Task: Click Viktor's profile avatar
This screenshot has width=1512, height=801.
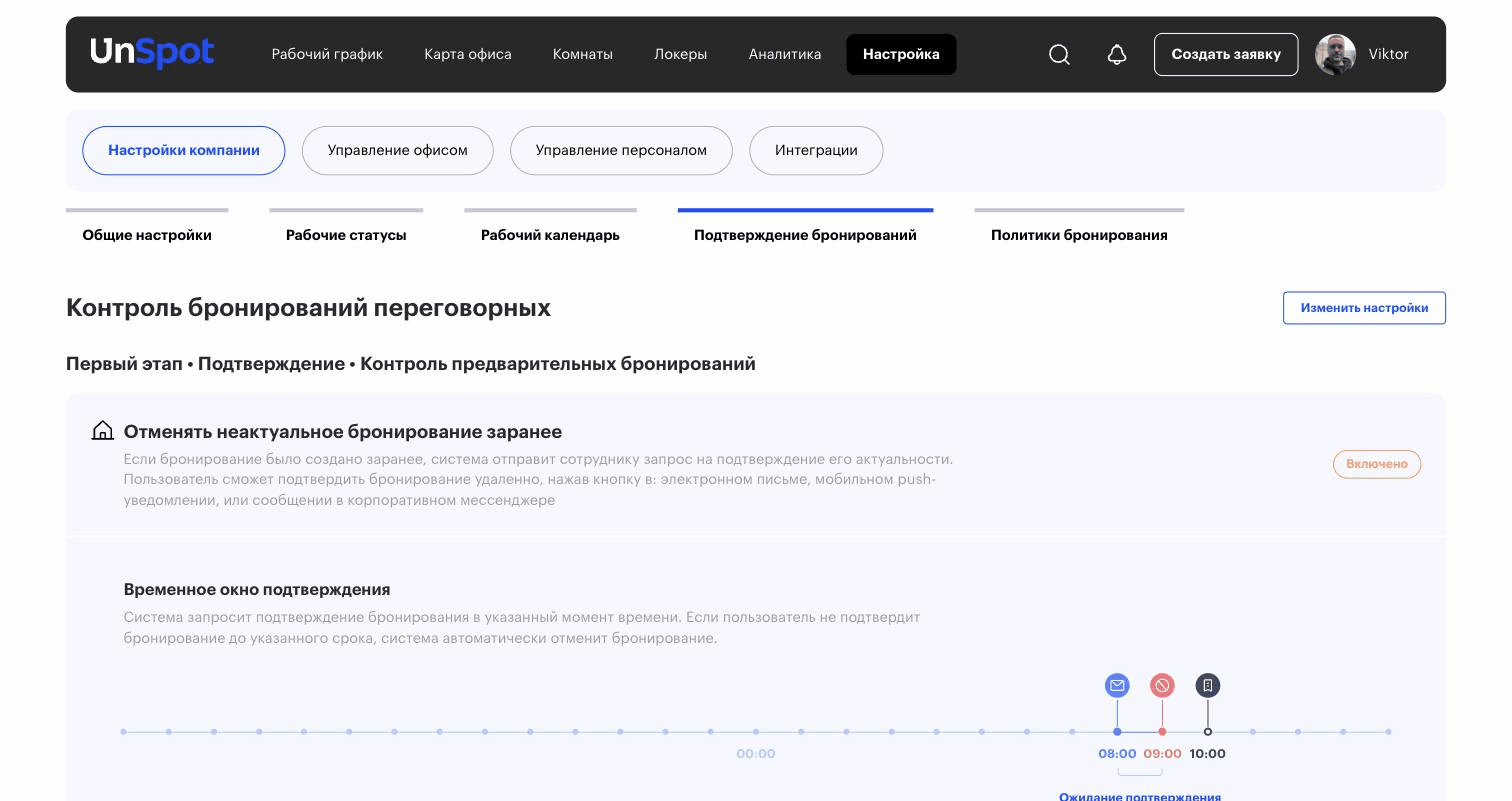Action: [1335, 54]
